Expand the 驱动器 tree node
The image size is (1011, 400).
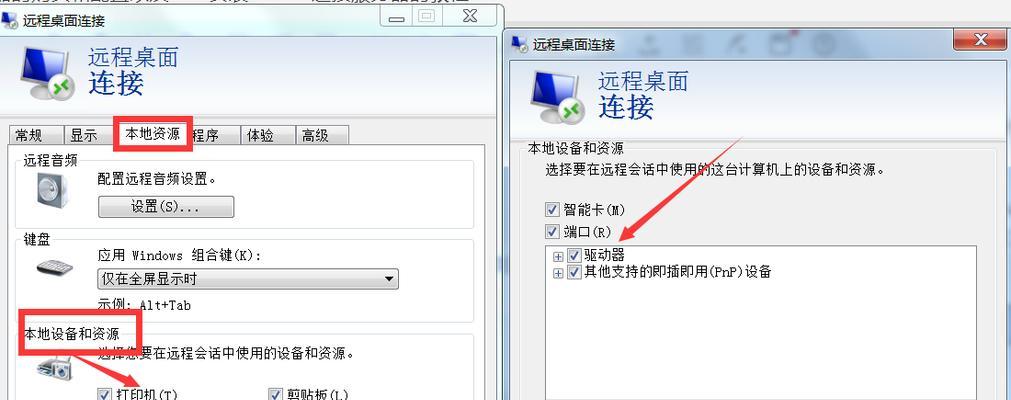point(558,256)
